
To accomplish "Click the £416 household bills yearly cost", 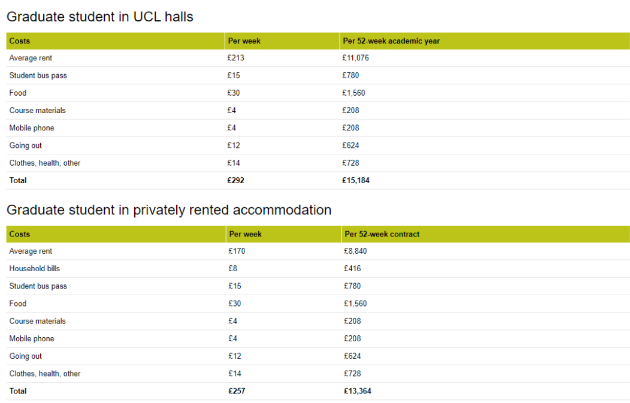I will (x=352, y=268).
